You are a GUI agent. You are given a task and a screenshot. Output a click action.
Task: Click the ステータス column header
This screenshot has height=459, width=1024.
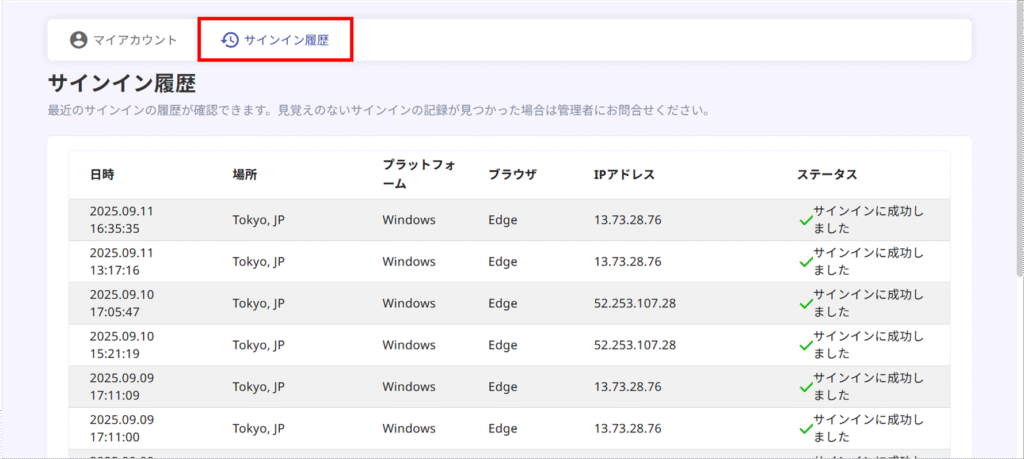coord(827,174)
